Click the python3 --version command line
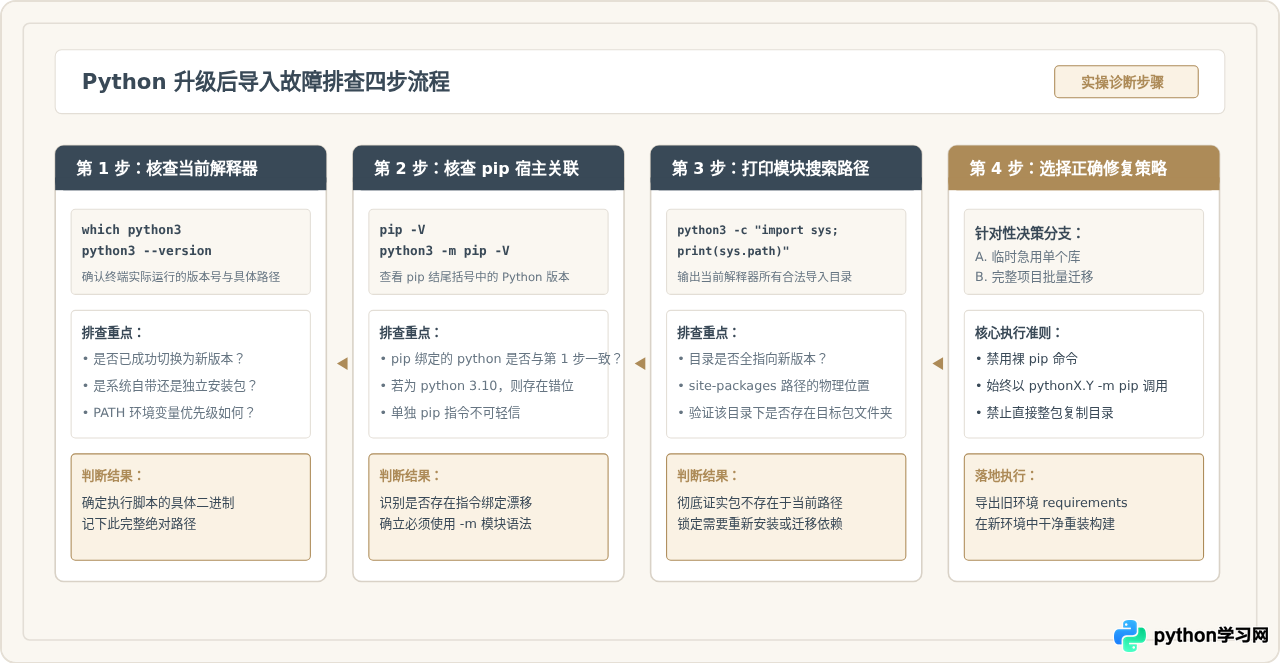1280x664 pixels. click(x=147, y=251)
